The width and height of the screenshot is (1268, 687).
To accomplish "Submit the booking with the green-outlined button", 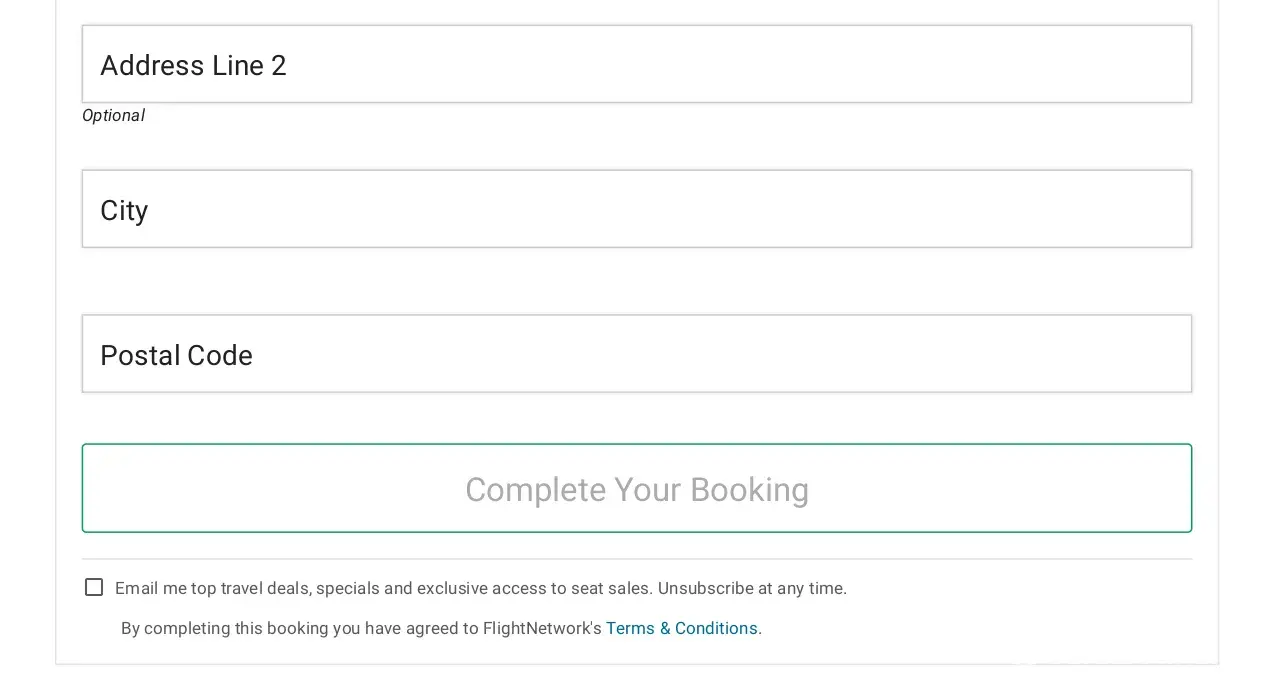I will point(636,489).
